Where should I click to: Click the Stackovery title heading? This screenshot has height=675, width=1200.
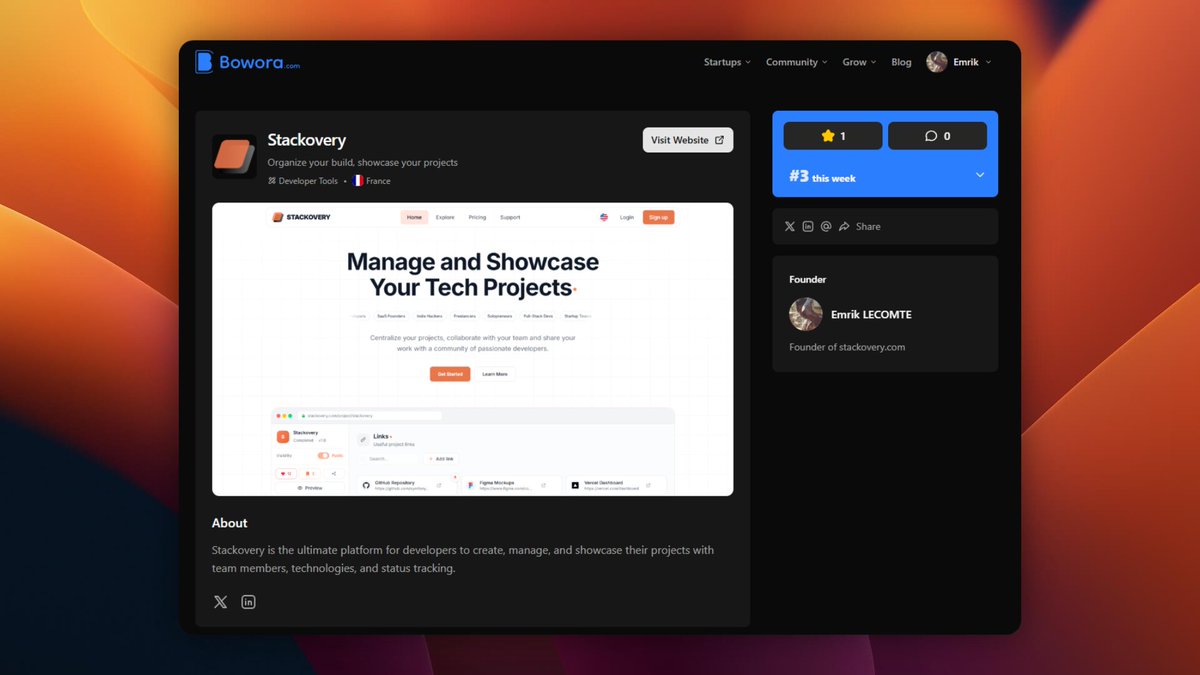(307, 140)
